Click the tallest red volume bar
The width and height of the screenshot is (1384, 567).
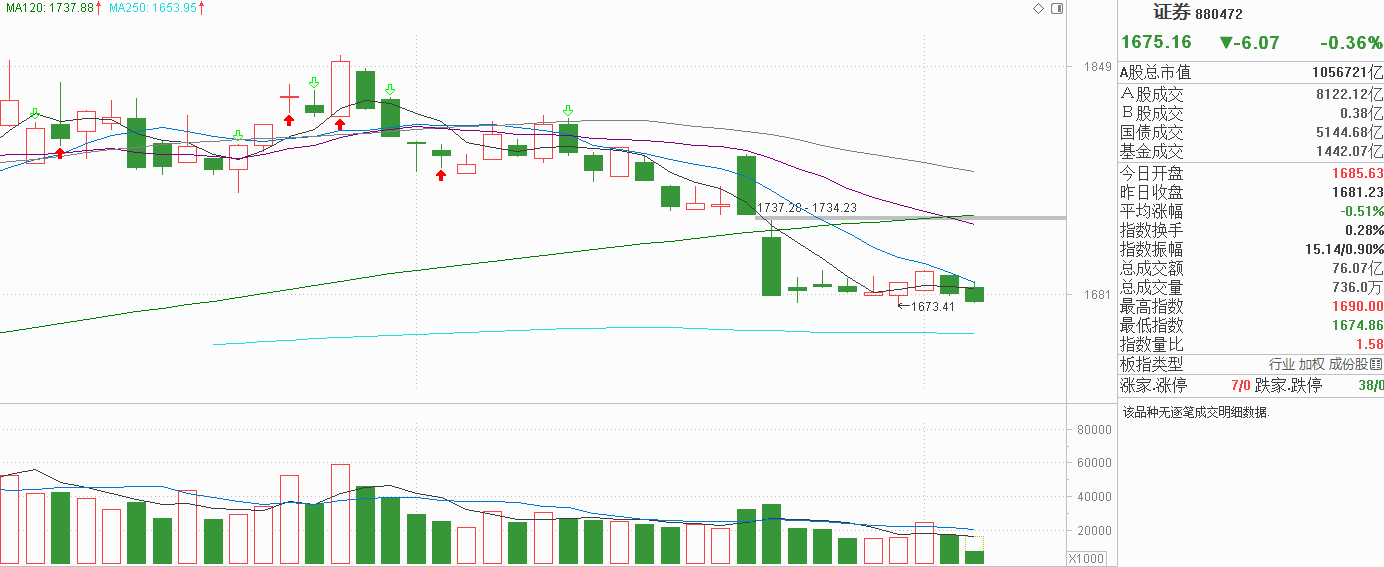point(340,514)
